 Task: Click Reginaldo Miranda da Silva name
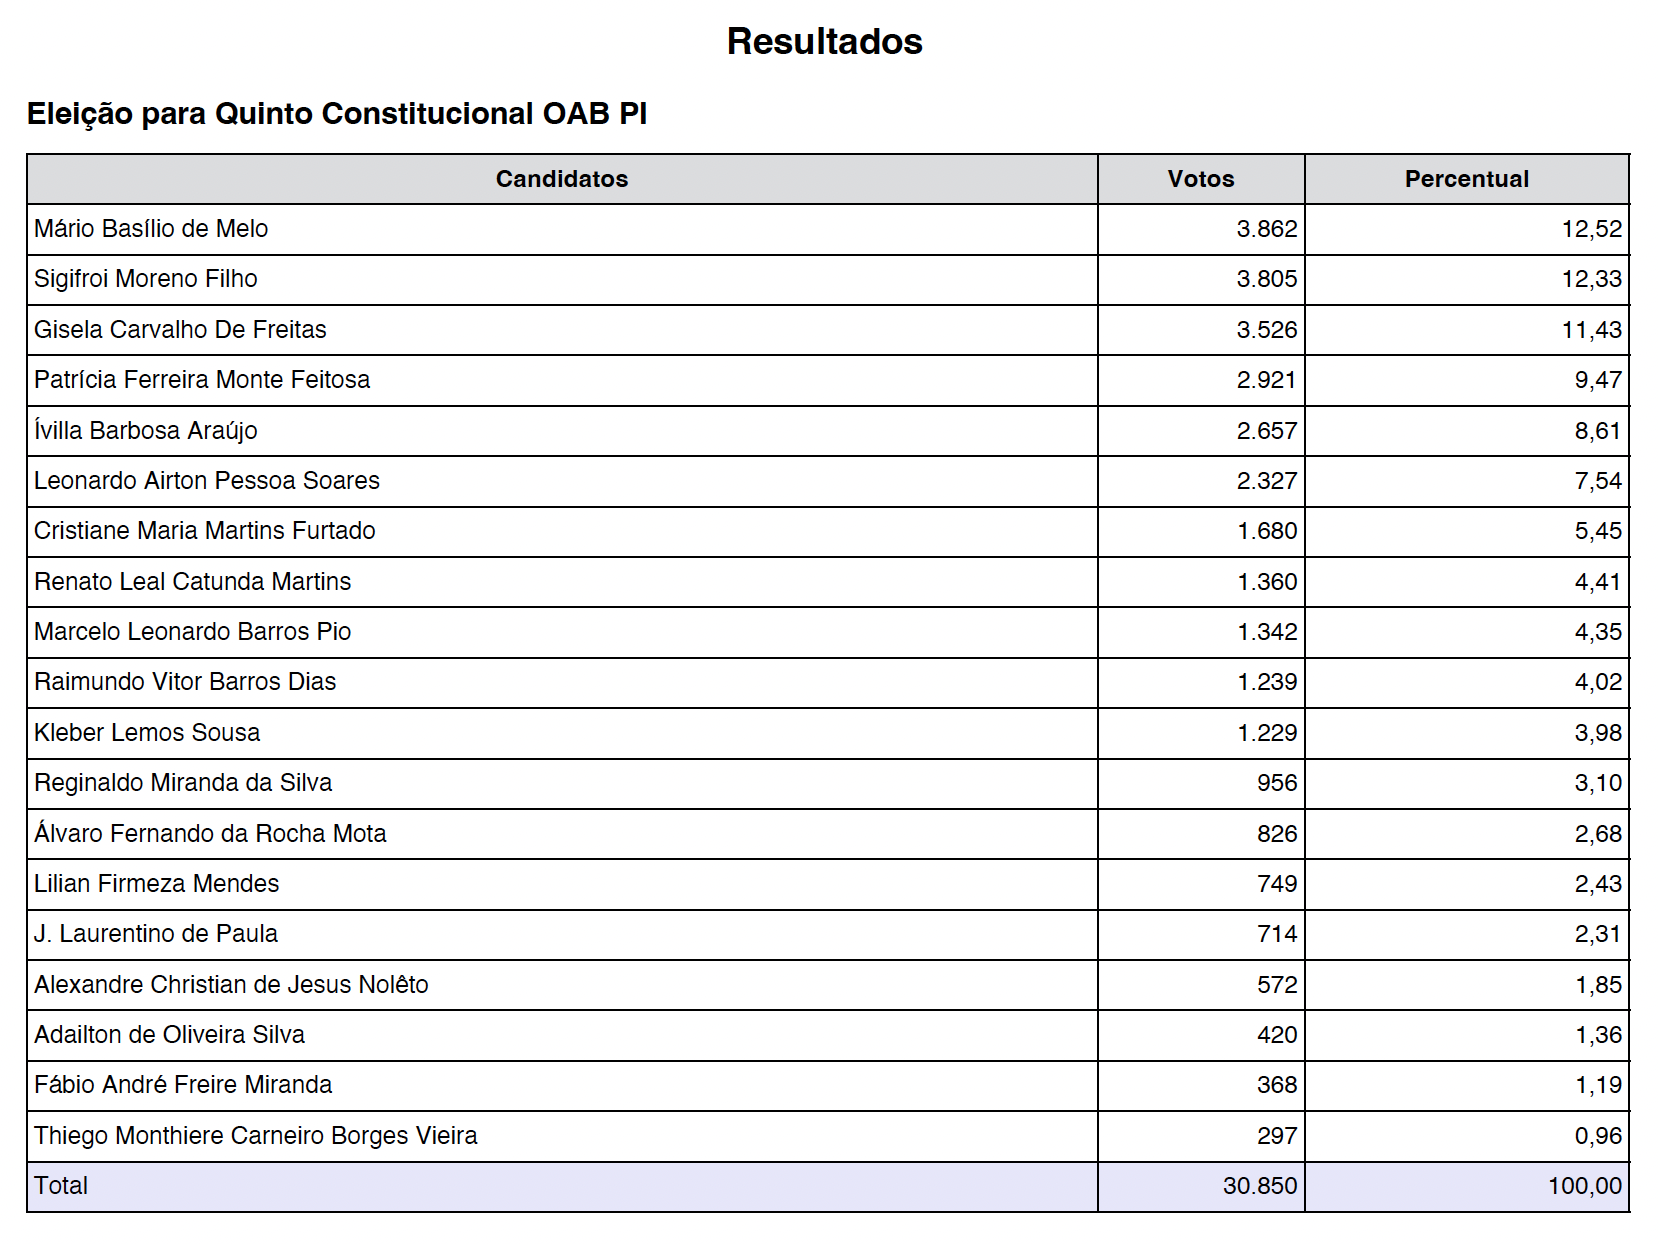(183, 783)
